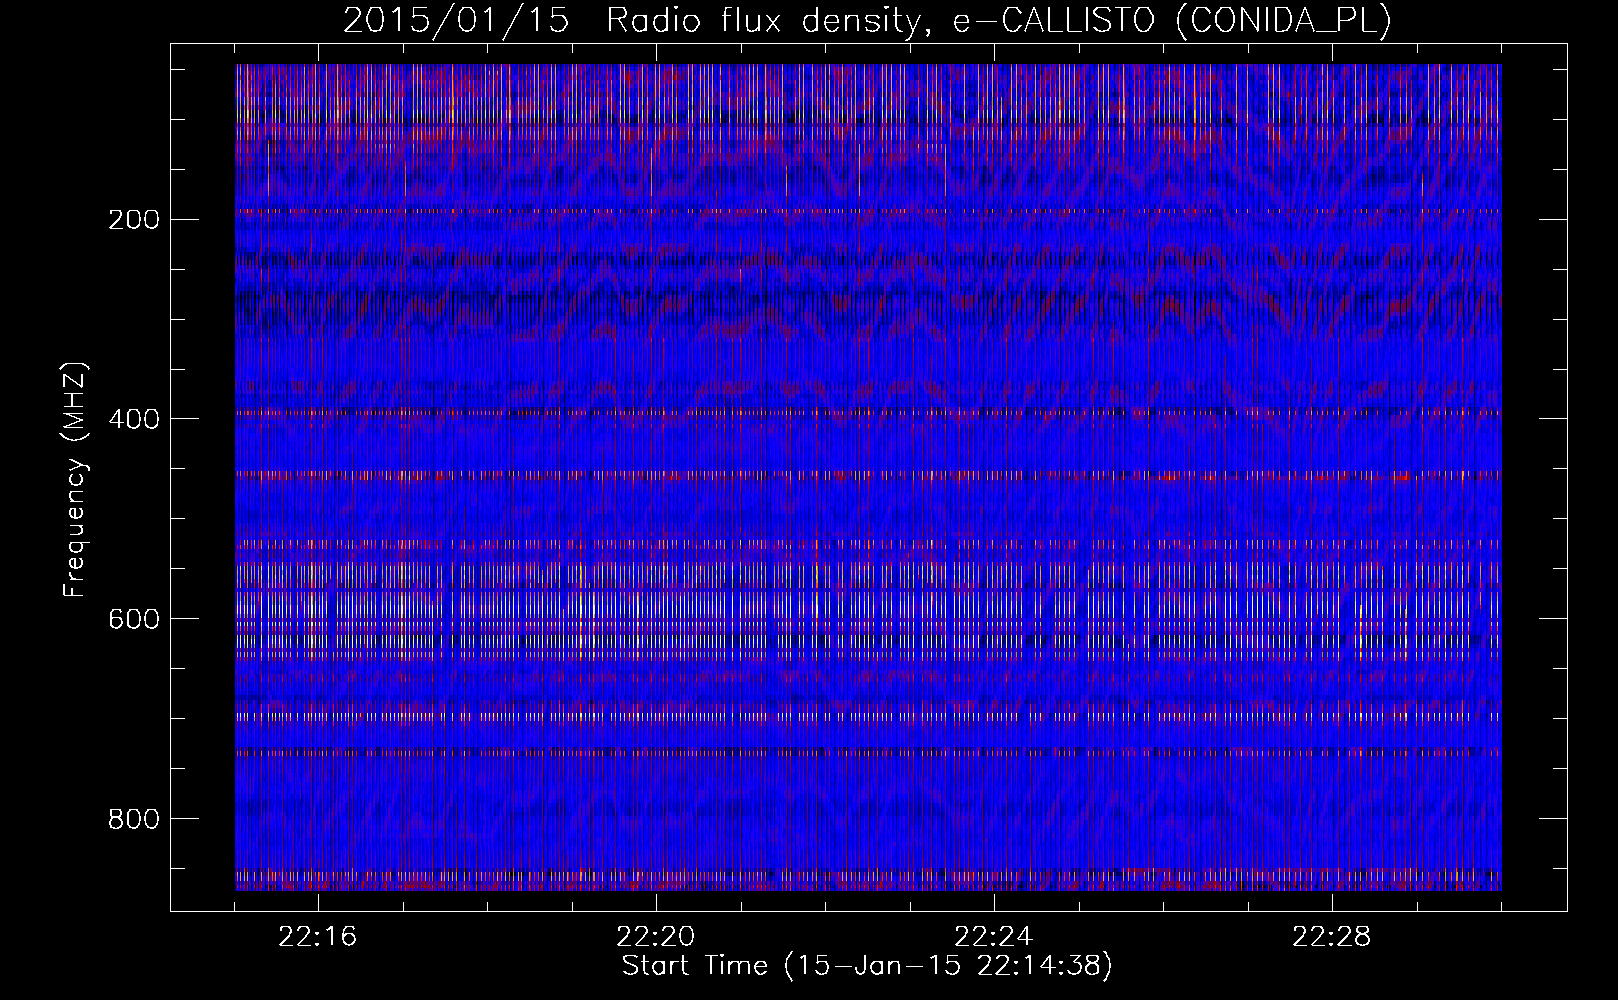
Task: Click the 'Start Time (15-Jan-15 22:14:38)' label
Action: pos(867,966)
